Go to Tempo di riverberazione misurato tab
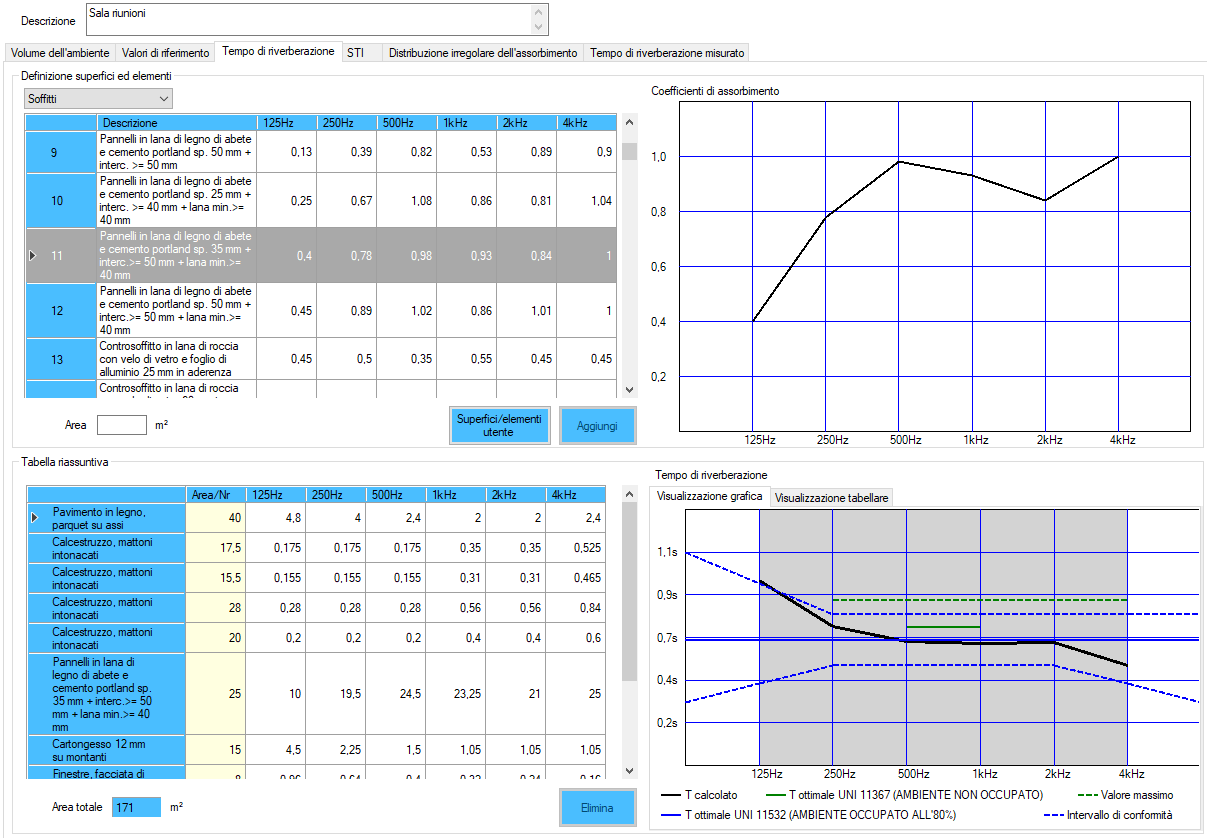 click(x=667, y=53)
